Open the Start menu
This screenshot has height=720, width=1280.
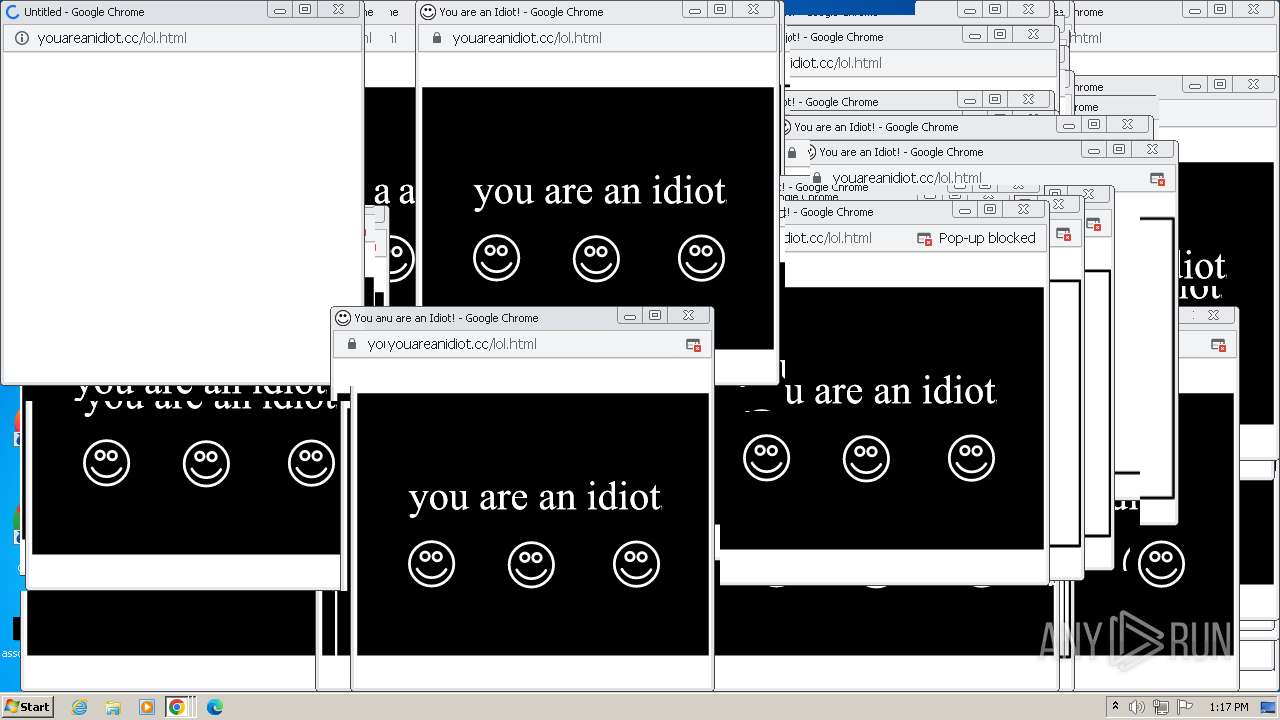pos(27,707)
